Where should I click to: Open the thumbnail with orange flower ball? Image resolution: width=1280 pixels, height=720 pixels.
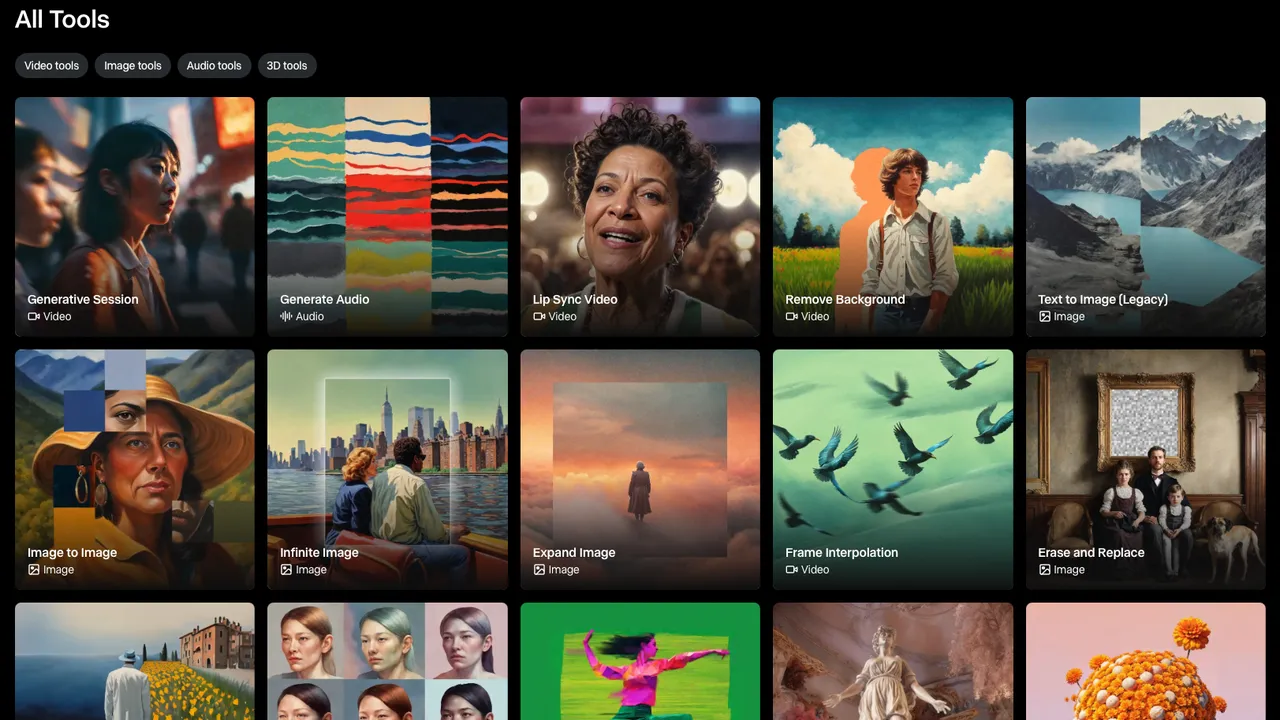1146,661
